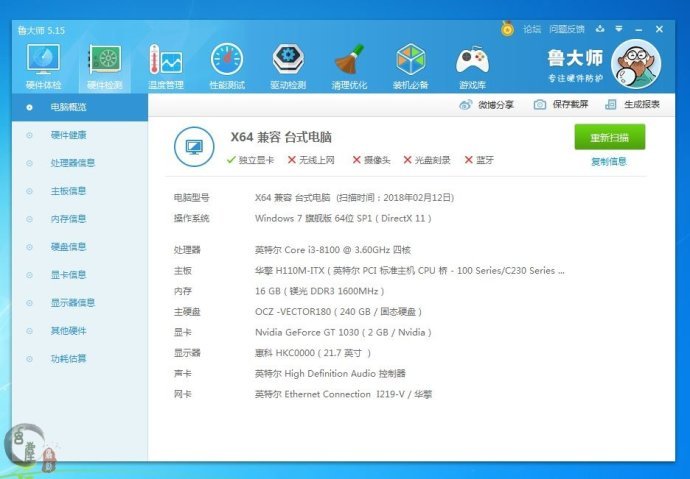Image resolution: width=690 pixels, height=479 pixels.
Task: Open the 论坛 forum link
Action: click(532, 29)
